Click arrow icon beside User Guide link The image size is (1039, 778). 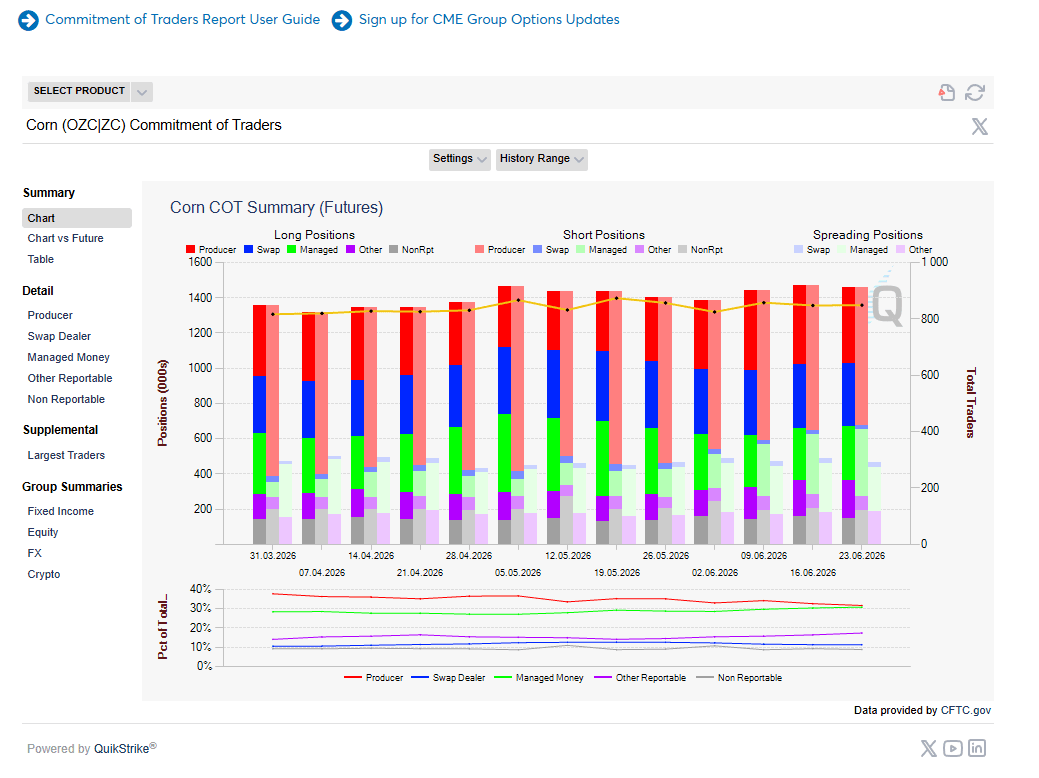tap(28, 21)
